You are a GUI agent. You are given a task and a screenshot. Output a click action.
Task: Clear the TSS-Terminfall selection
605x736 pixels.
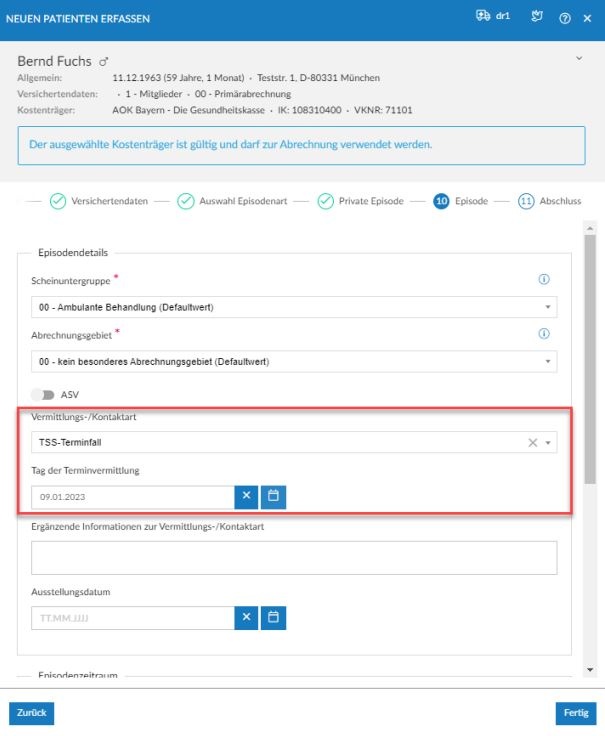coord(532,443)
